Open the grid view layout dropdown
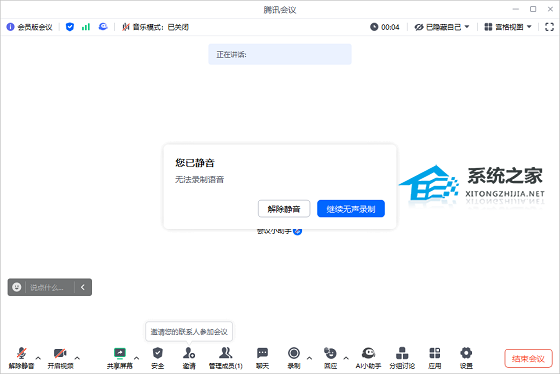 pyautogui.click(x=508, y=27)
